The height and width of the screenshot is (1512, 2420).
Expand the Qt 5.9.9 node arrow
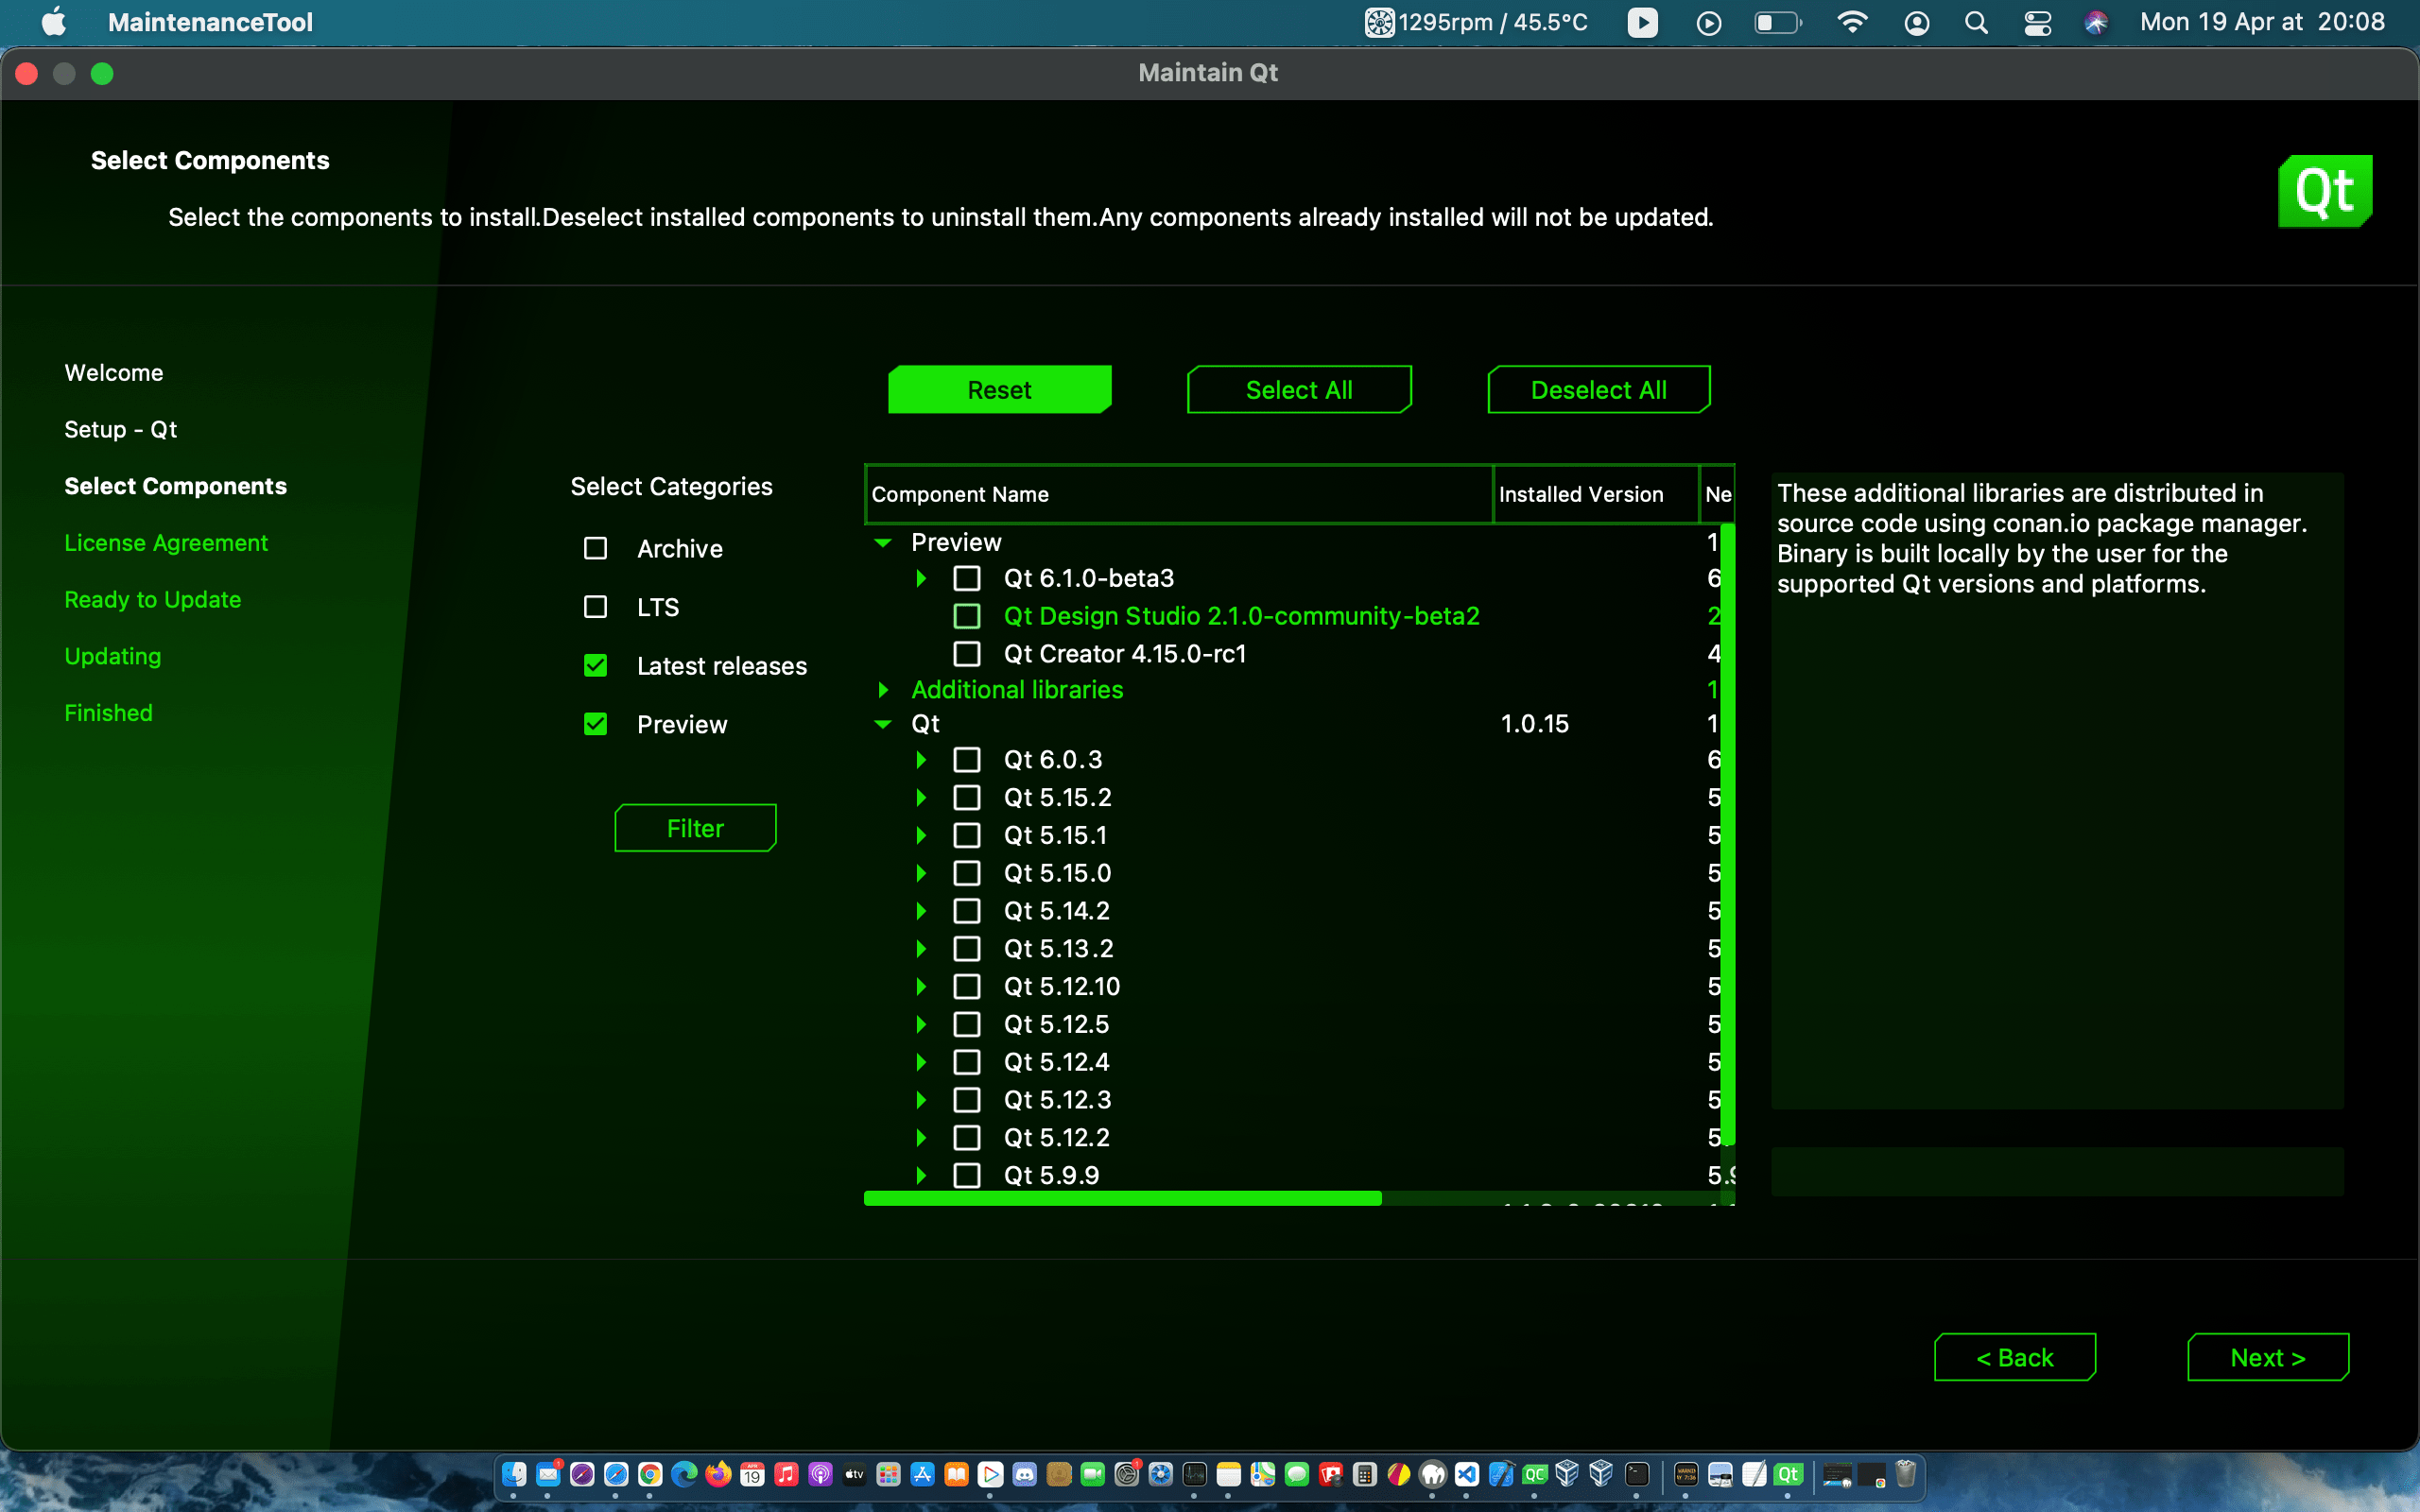[921, 1176]
